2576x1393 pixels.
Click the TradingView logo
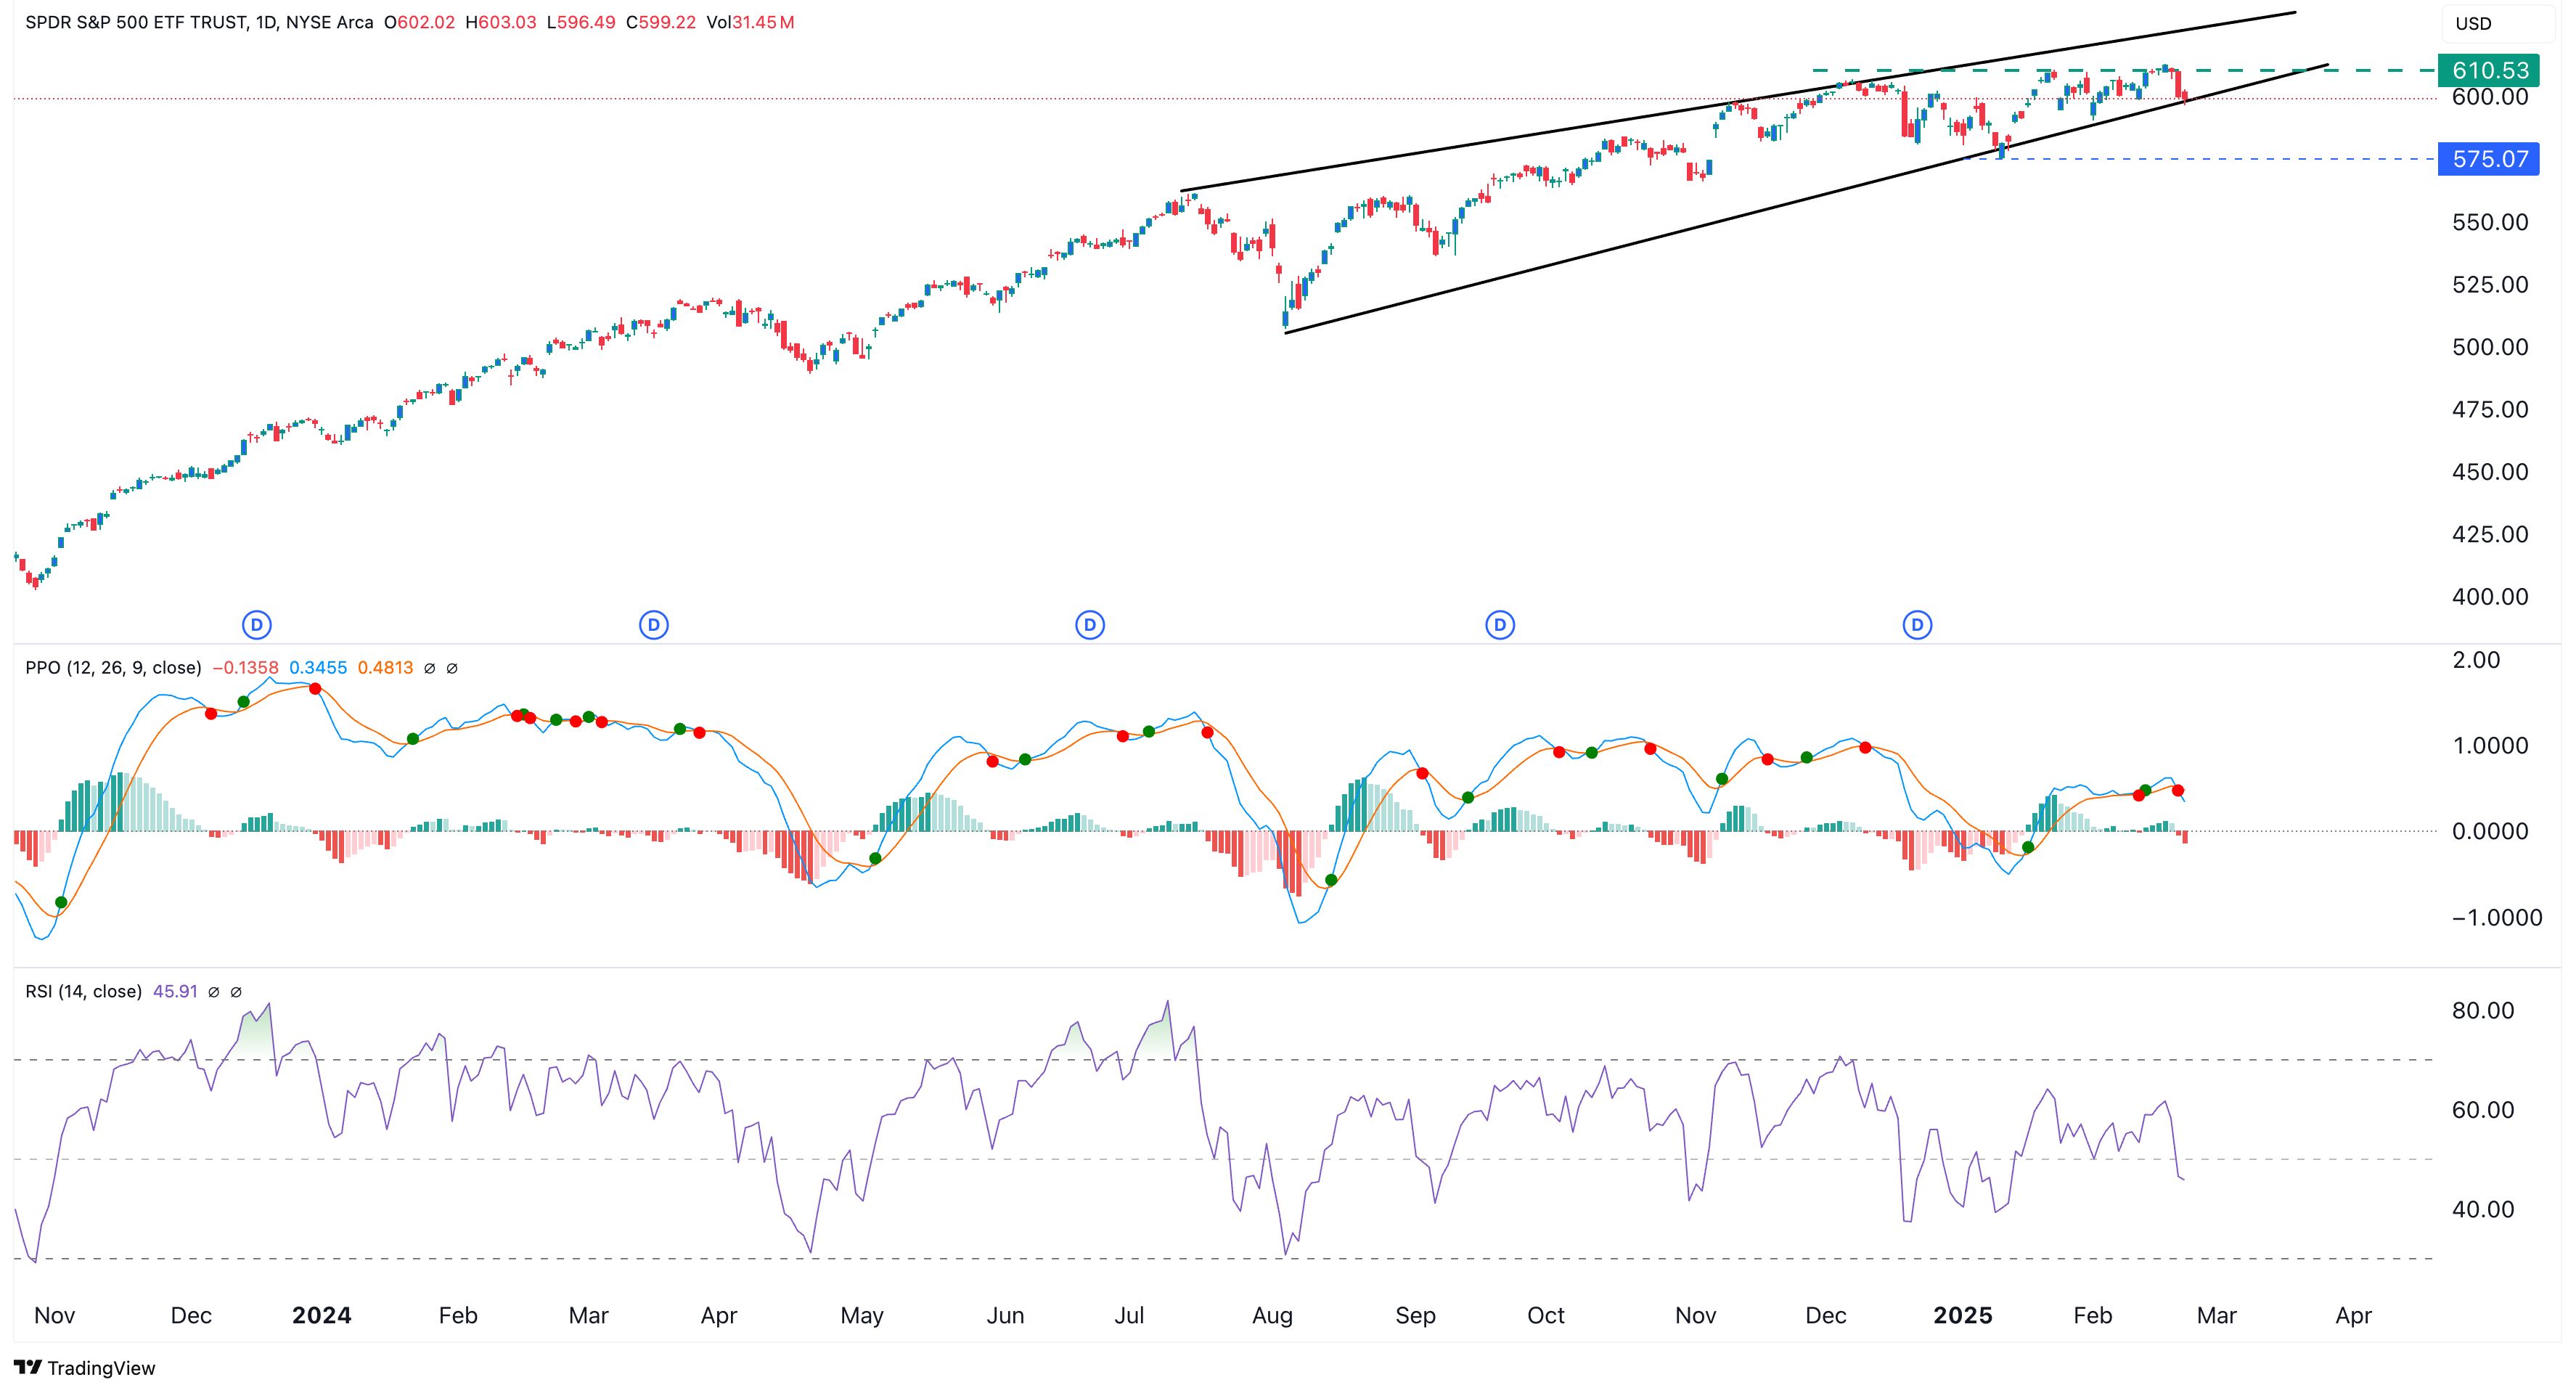coord(85,1368)
